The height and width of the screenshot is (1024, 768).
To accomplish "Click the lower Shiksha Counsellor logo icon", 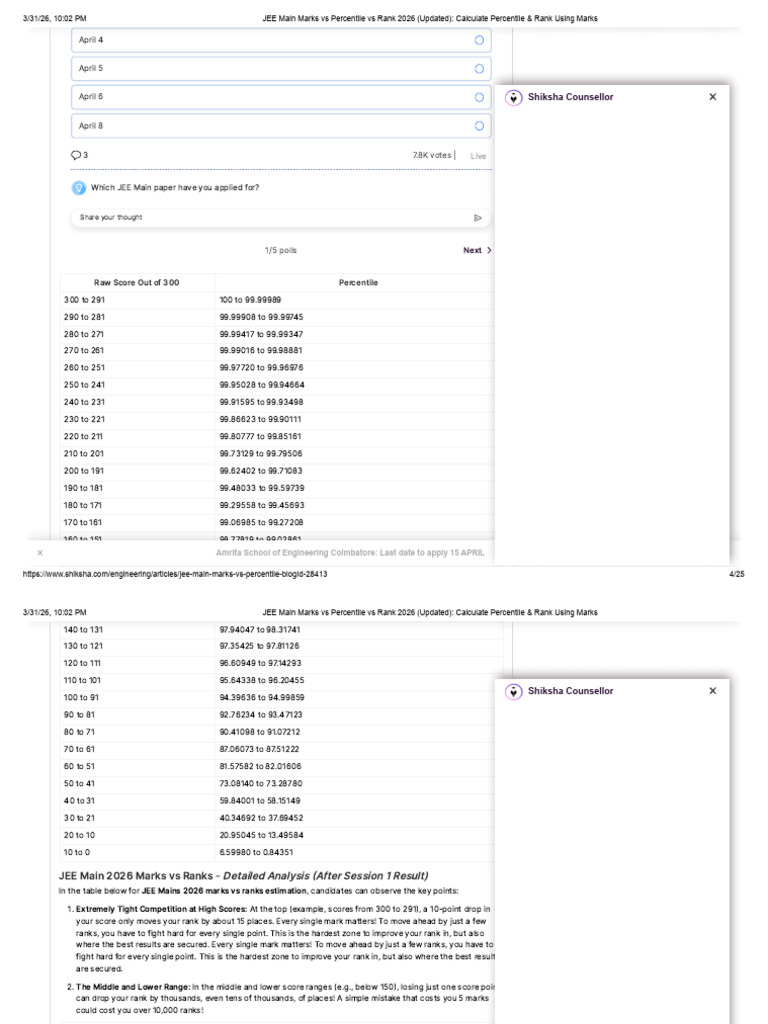I will tap(514, 692).
